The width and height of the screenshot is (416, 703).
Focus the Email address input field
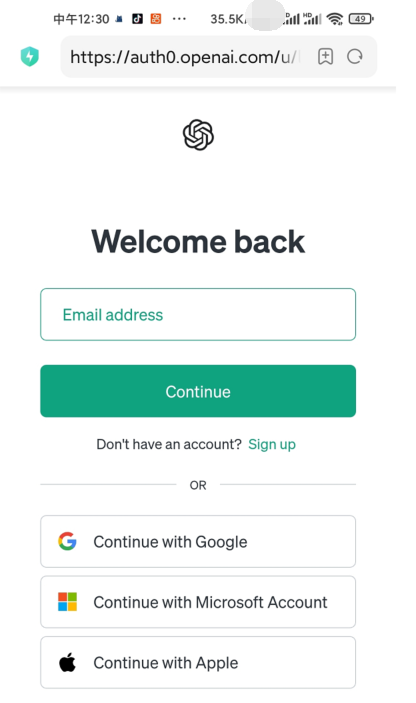[x=198, y=314]
